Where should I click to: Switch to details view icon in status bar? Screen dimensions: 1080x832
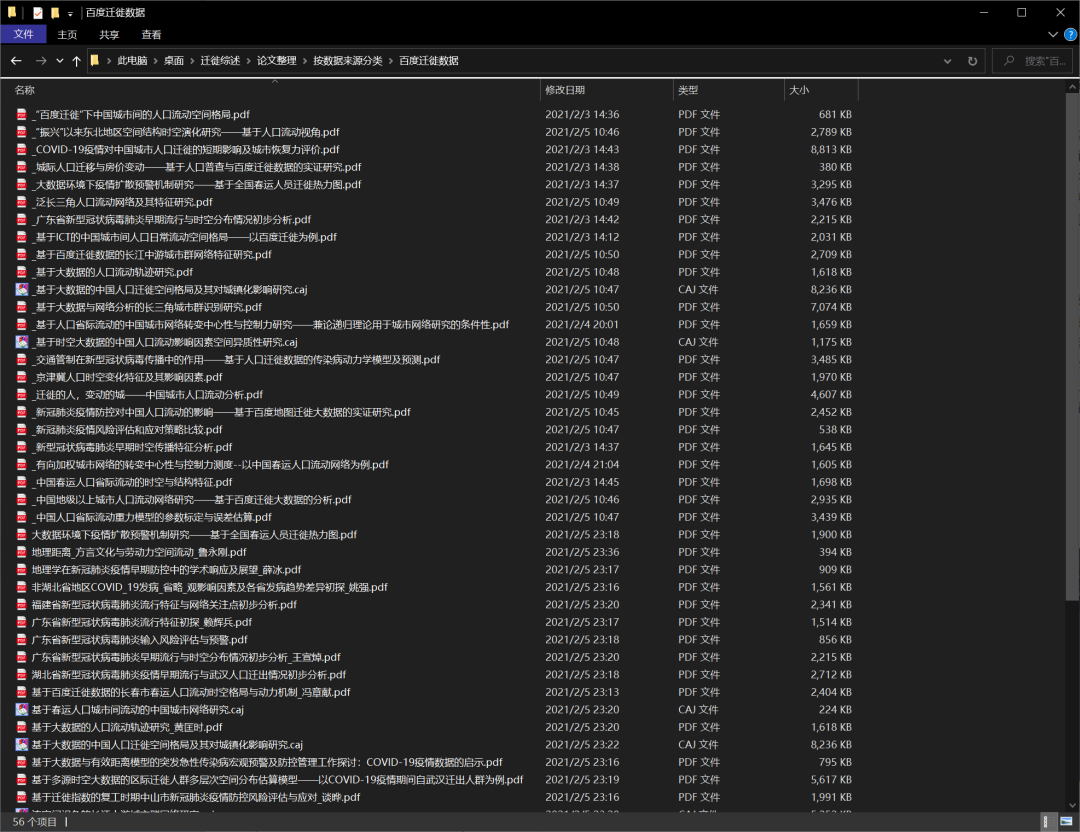1046,822
